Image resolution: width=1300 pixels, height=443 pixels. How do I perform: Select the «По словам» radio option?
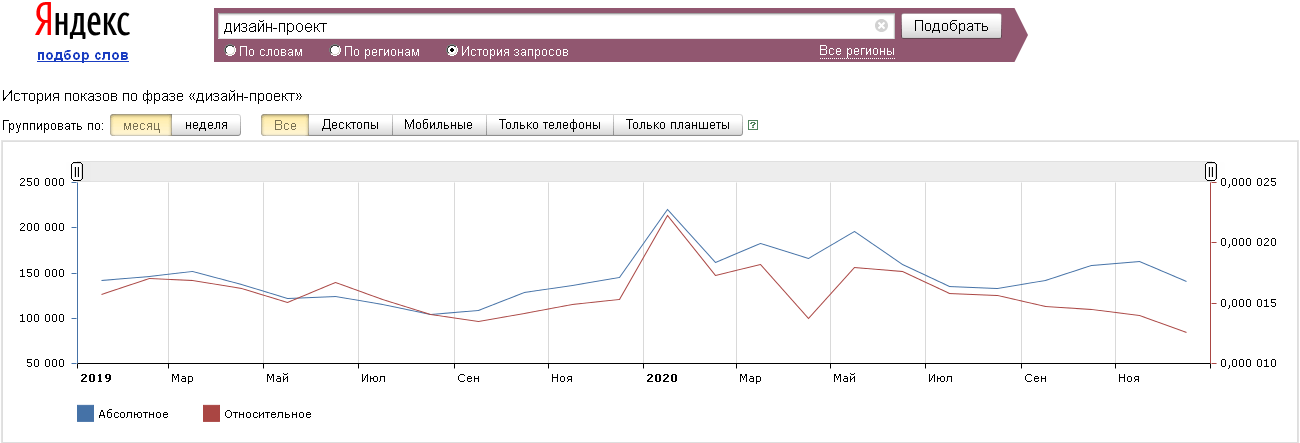pyautogui.click(x=231, y=51)
